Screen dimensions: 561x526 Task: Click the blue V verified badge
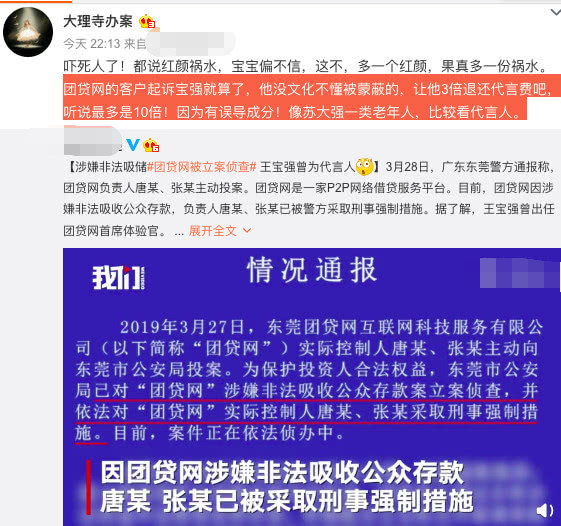click(133, 145)
